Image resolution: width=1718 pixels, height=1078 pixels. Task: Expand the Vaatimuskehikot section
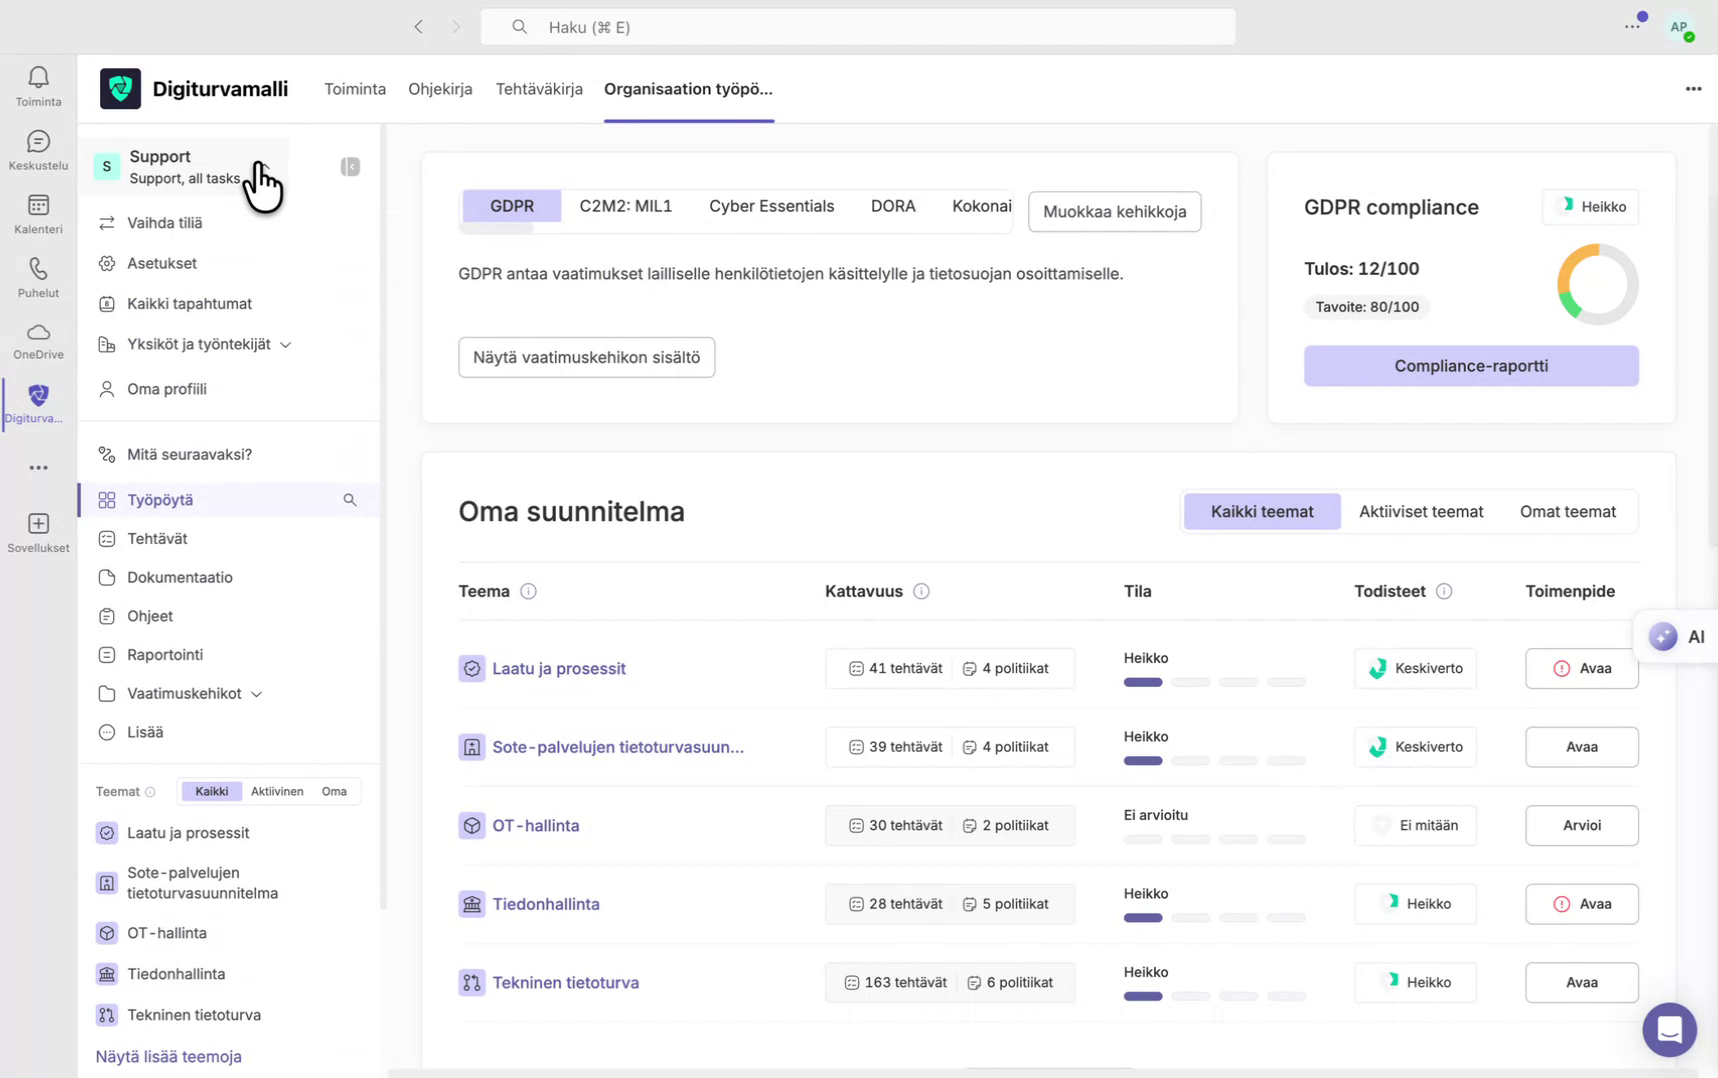pyautogui.click(x=257, y=693)
